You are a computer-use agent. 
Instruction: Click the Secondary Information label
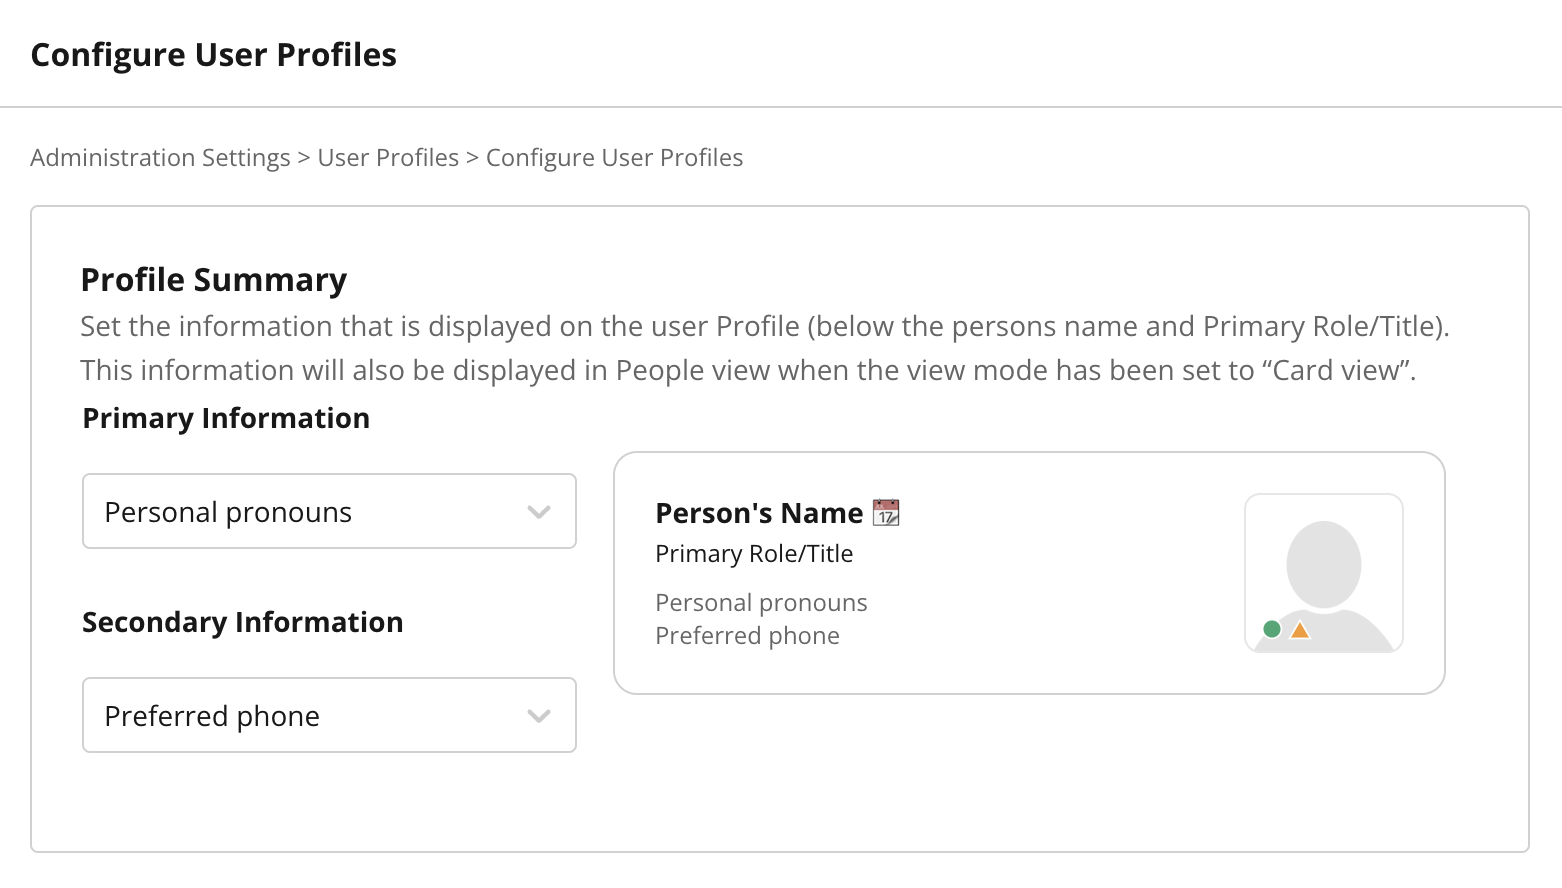pyautogui.click(x=242, y=622)
